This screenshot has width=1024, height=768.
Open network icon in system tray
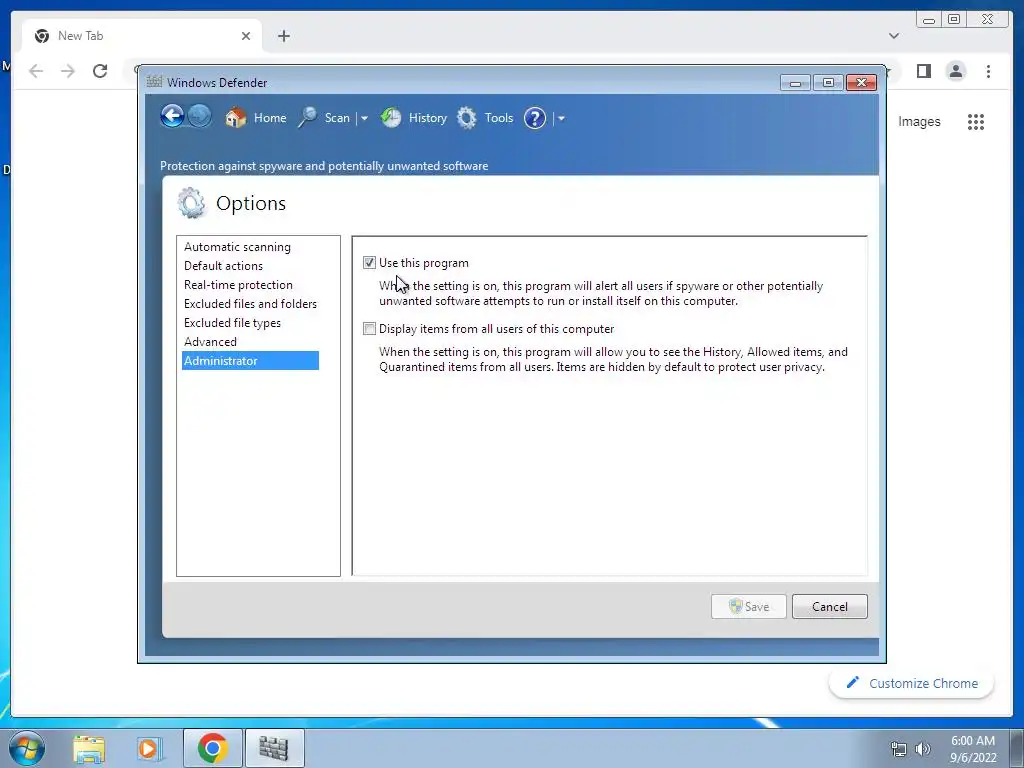(x=899, y=749)
